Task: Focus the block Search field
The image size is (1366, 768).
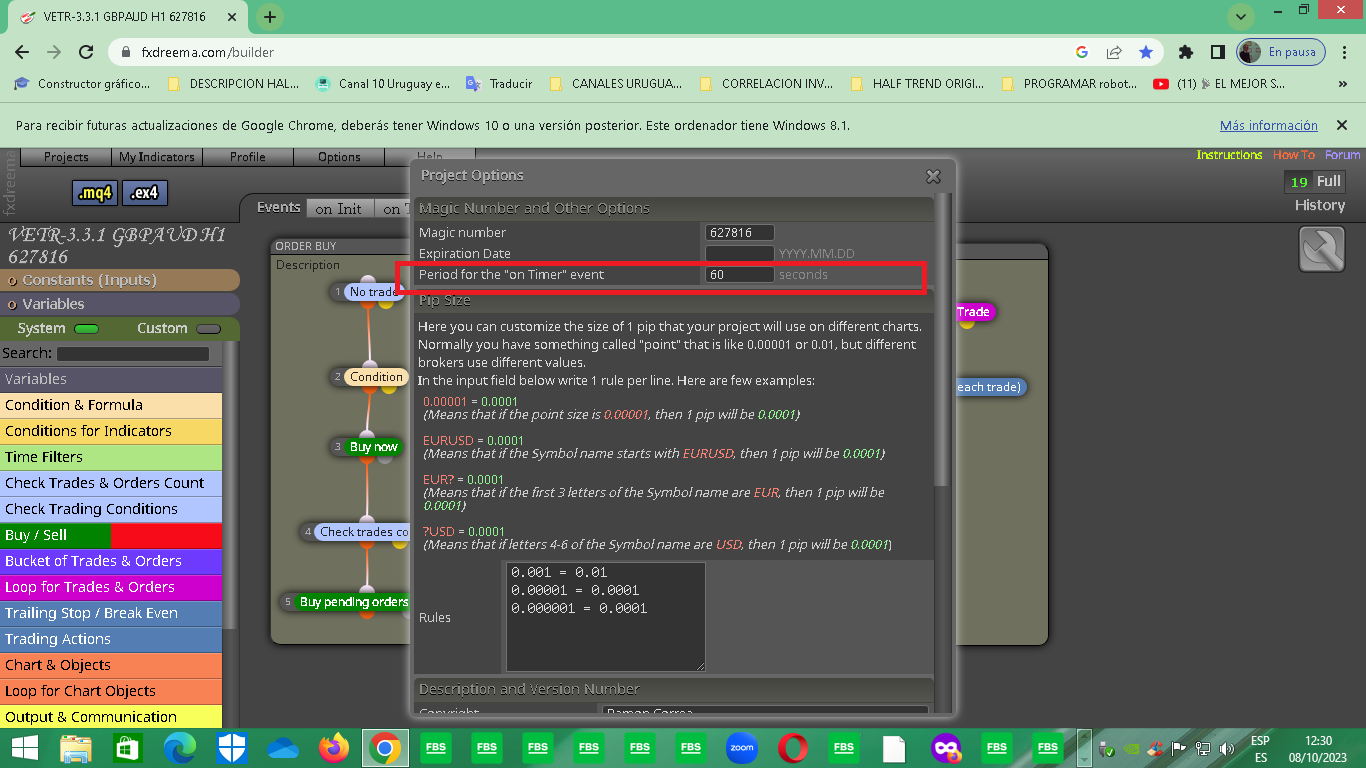Action: [x=133, y=354]
